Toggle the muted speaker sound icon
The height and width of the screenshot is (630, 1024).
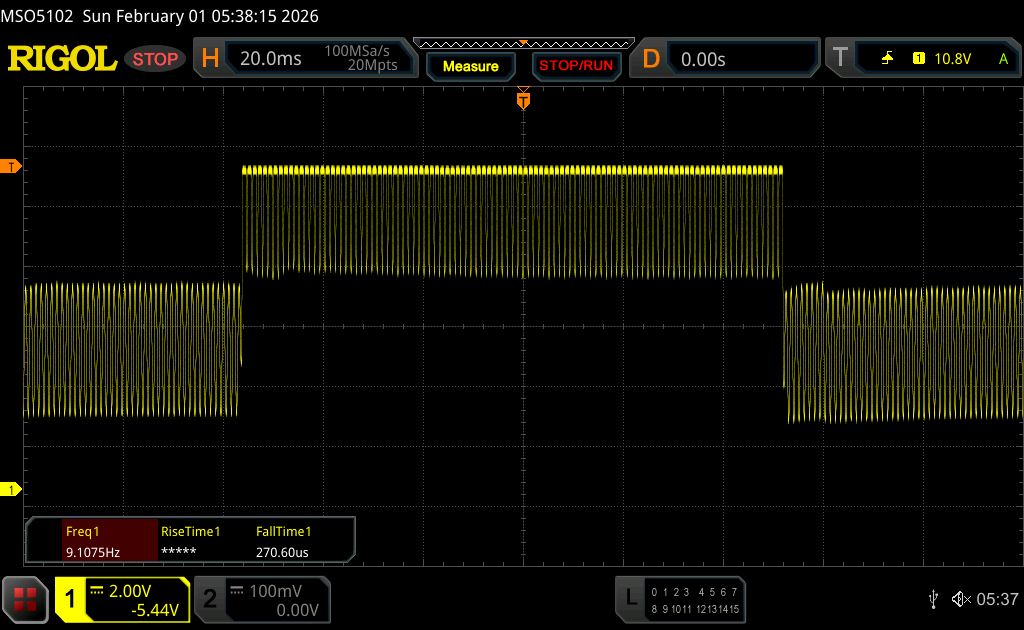(960, 599)
